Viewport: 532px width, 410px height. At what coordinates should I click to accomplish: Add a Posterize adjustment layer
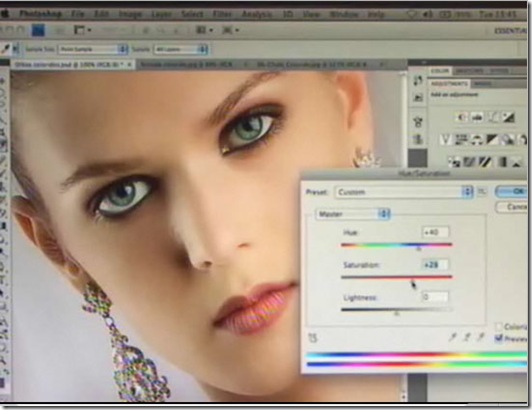tap(469, 162)
